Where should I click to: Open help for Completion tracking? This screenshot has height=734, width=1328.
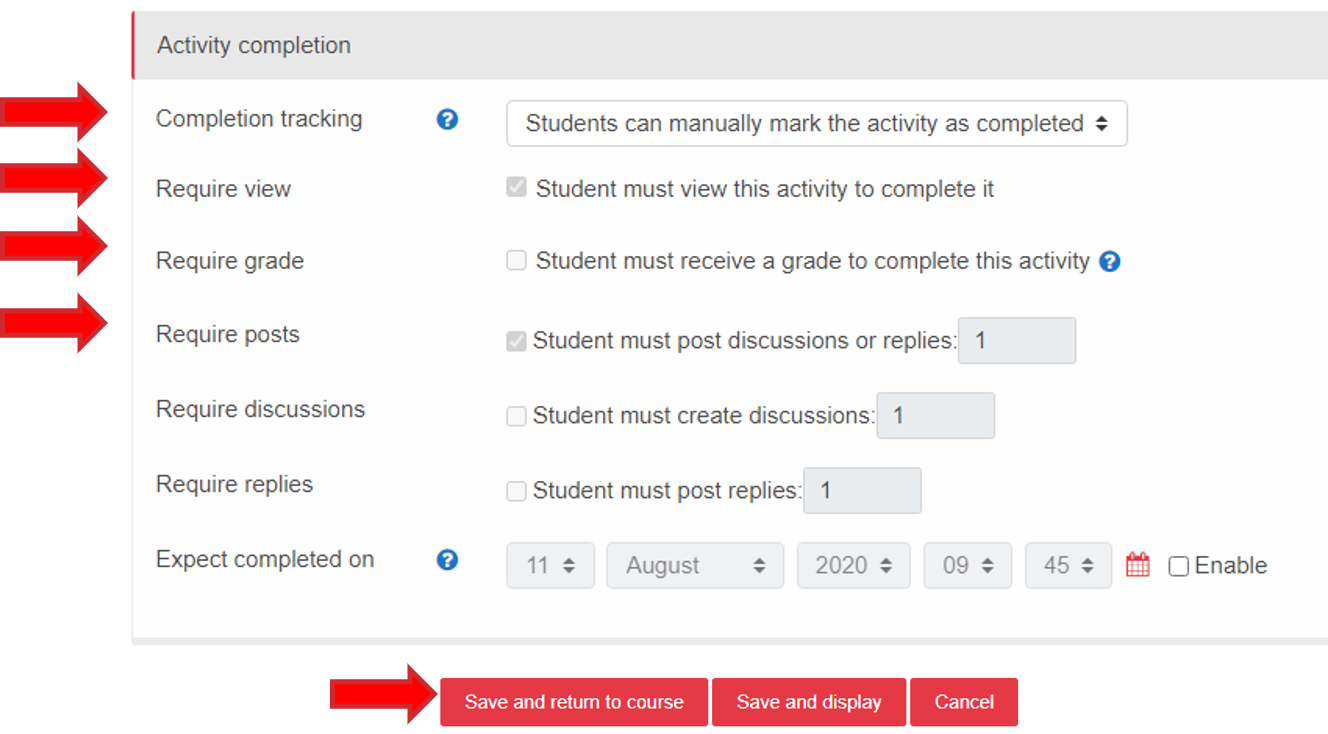[x=447, y=120]
